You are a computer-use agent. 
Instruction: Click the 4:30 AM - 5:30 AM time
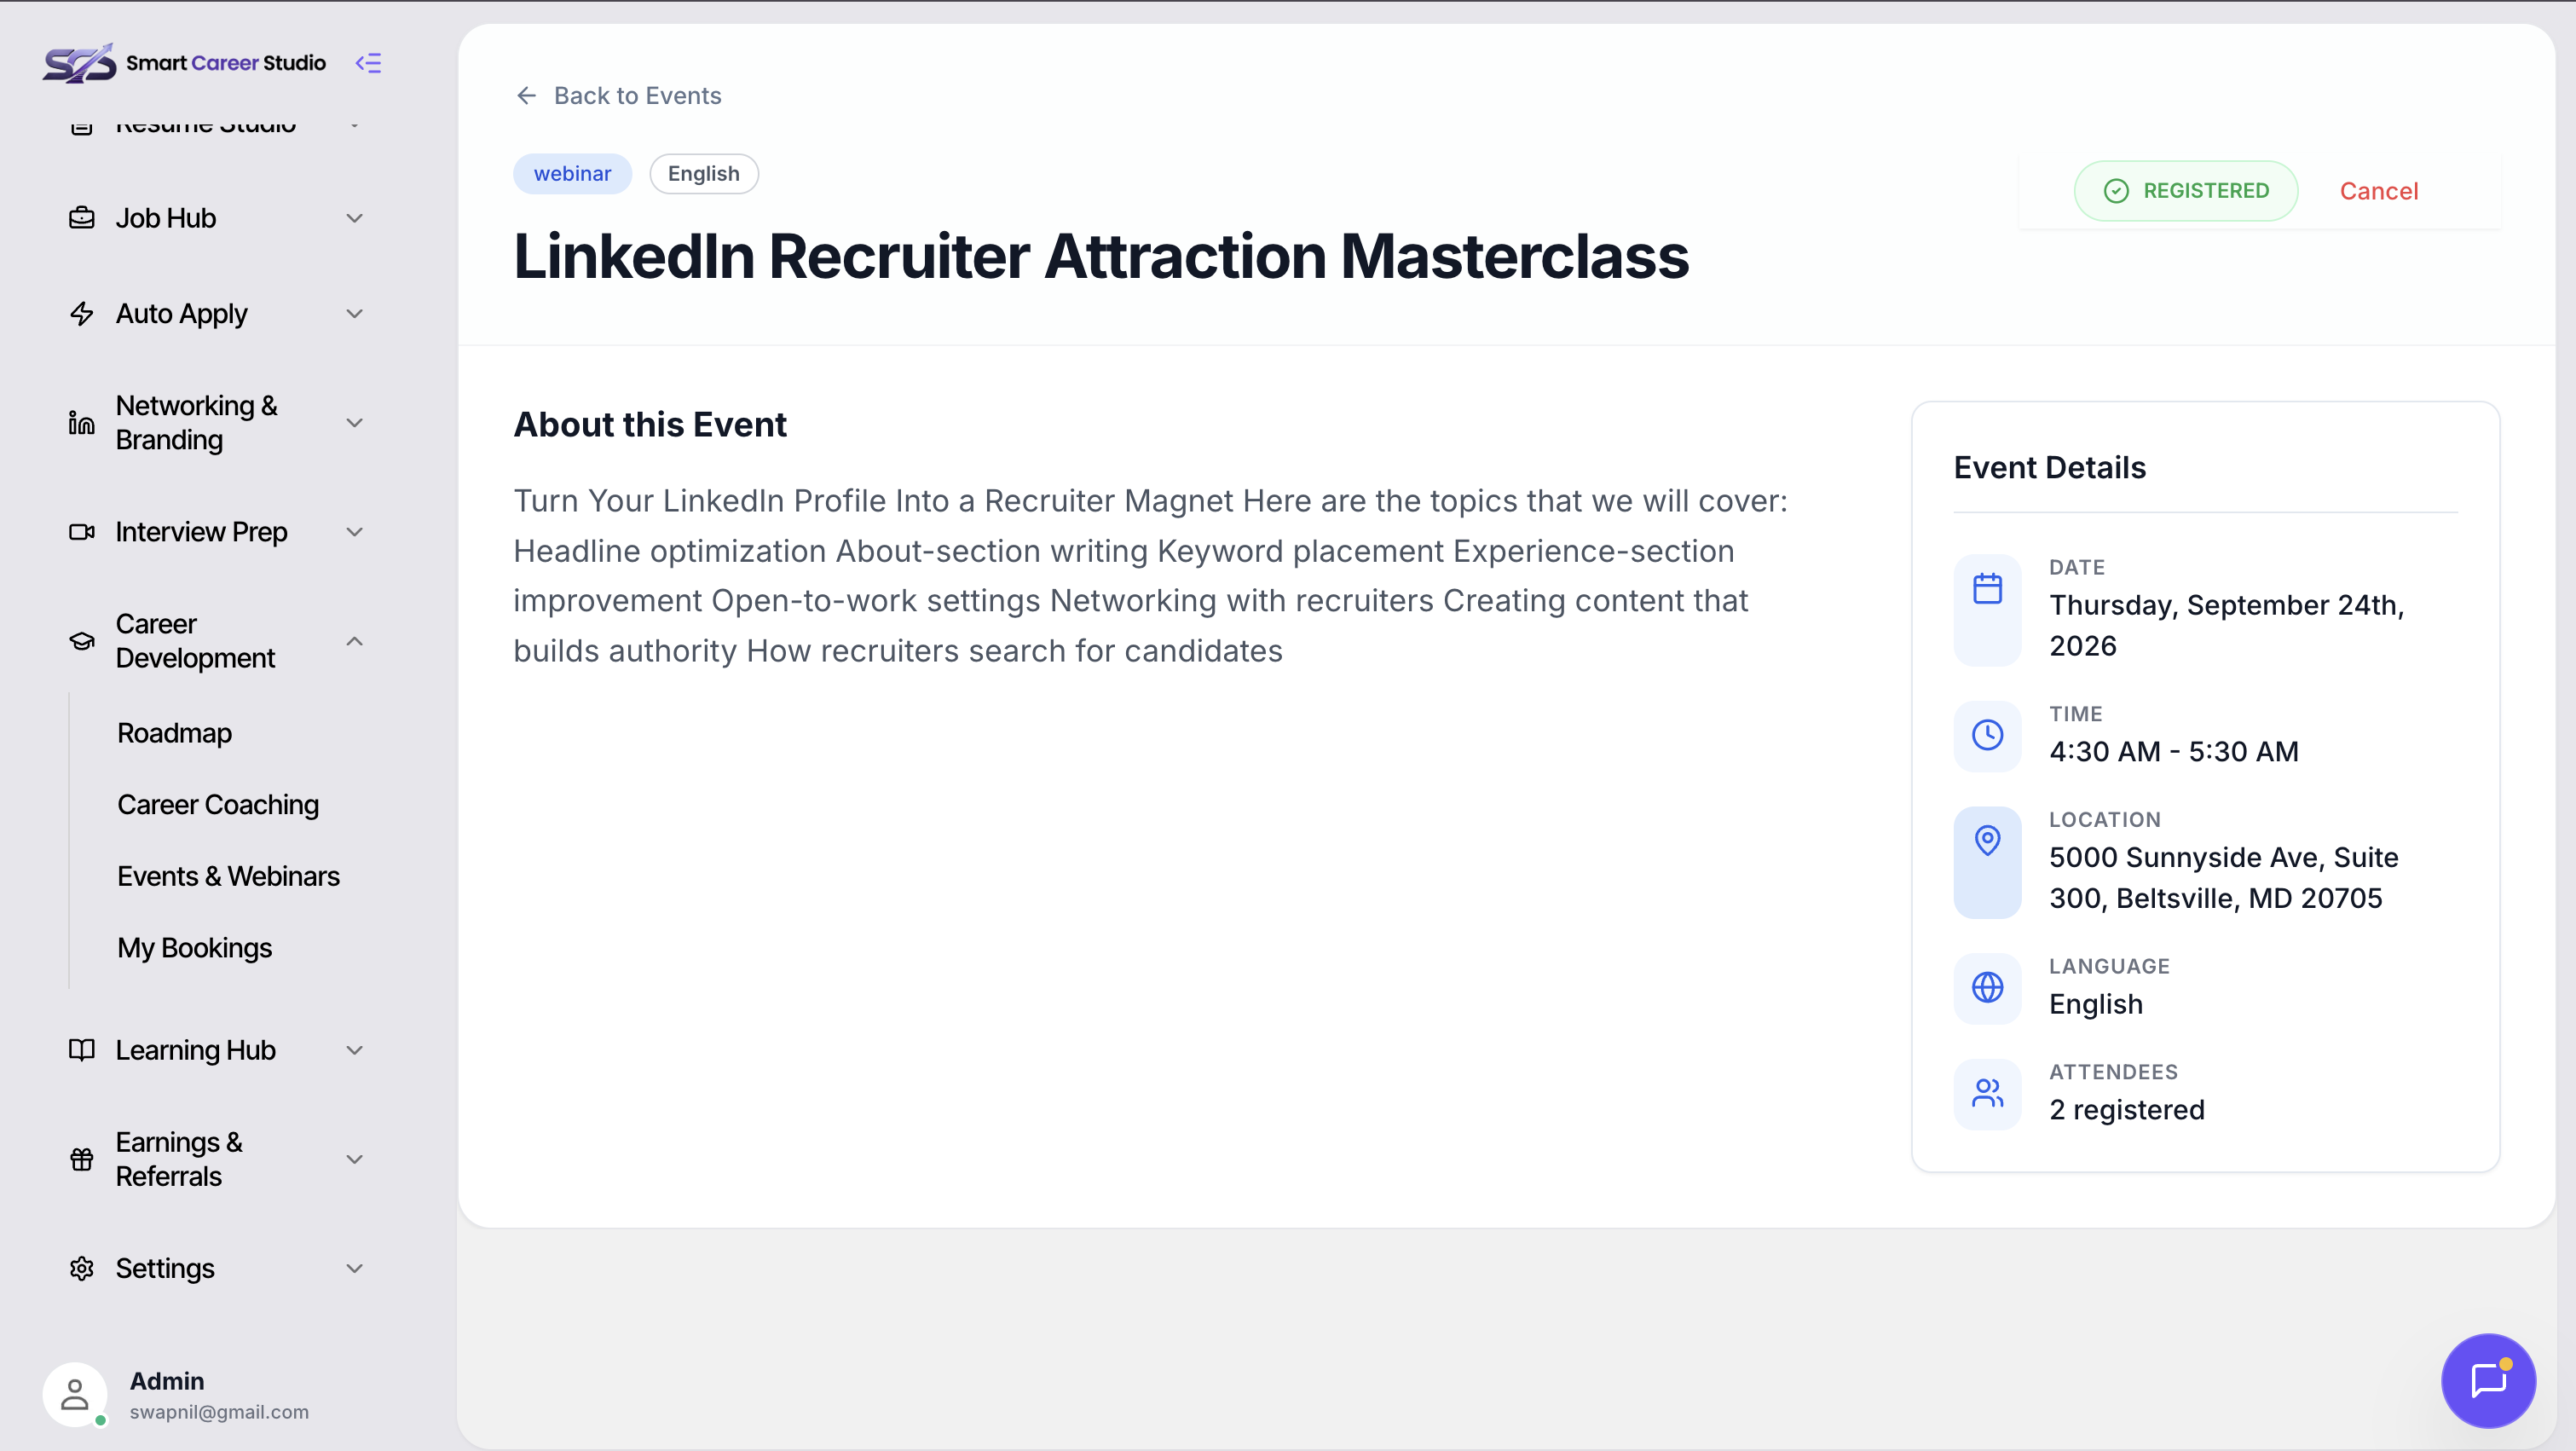click(2174, 752)
